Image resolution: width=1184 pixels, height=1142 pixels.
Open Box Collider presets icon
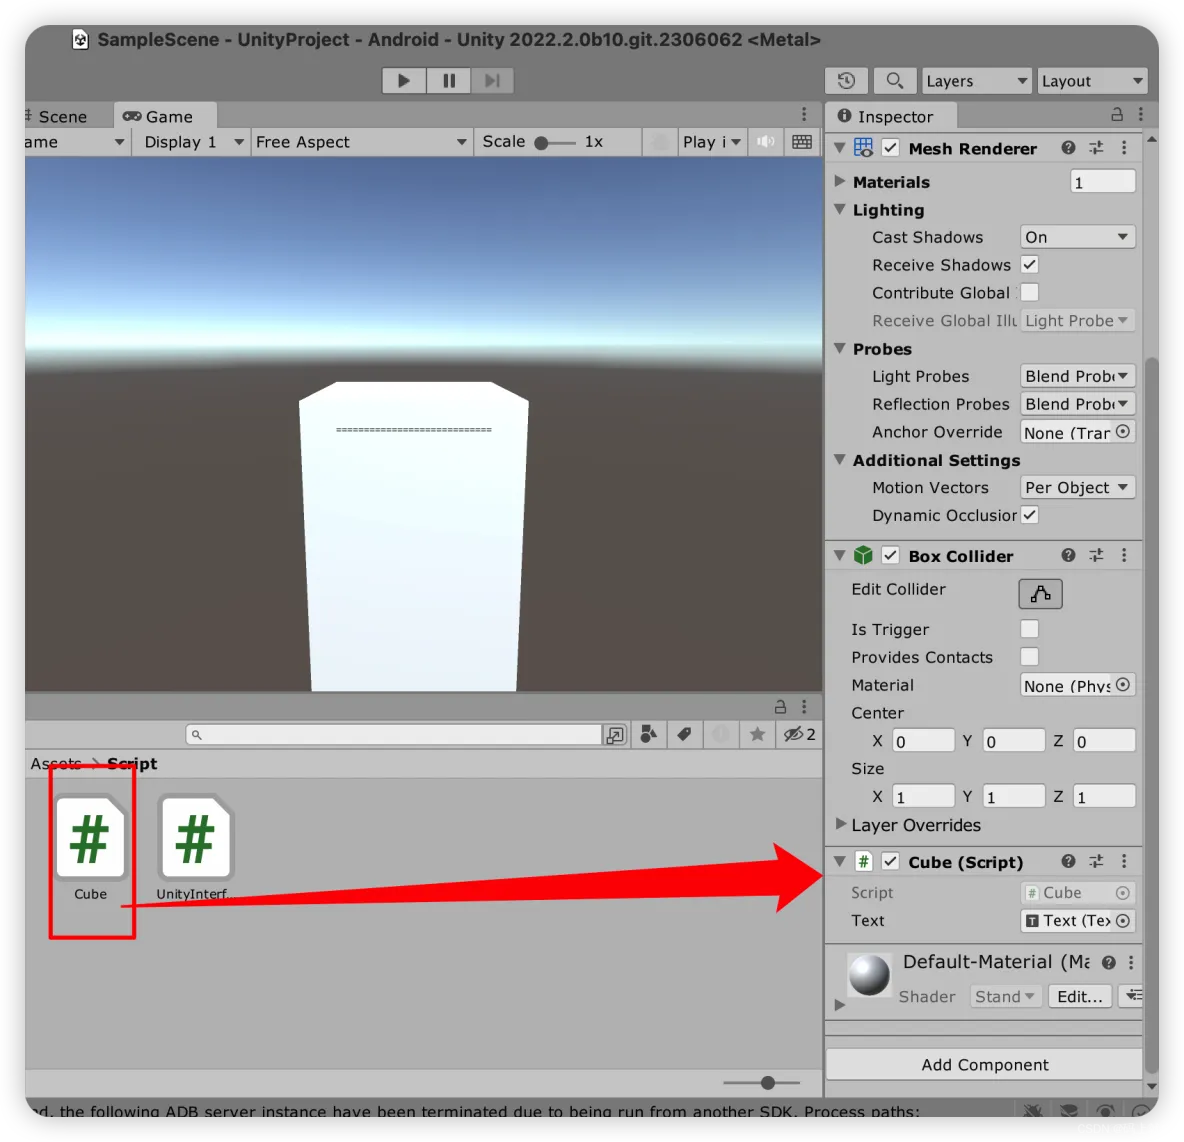click(x=1096, y=556)
